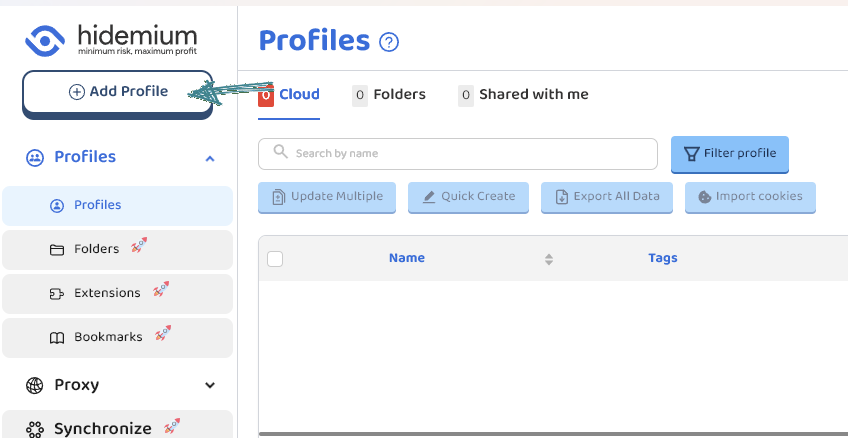Expand the Proxy sidebar section chevron

pyautogui.click(x=209, y=385)
